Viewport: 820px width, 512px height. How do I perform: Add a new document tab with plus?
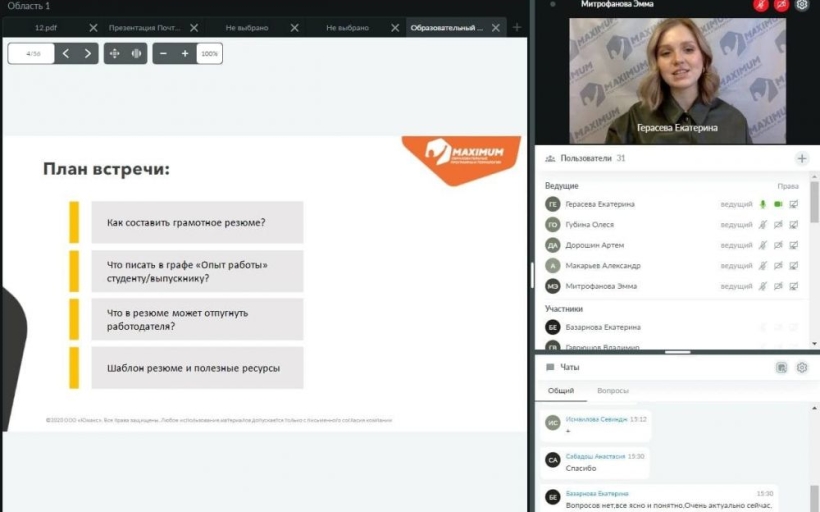[517, 27]
